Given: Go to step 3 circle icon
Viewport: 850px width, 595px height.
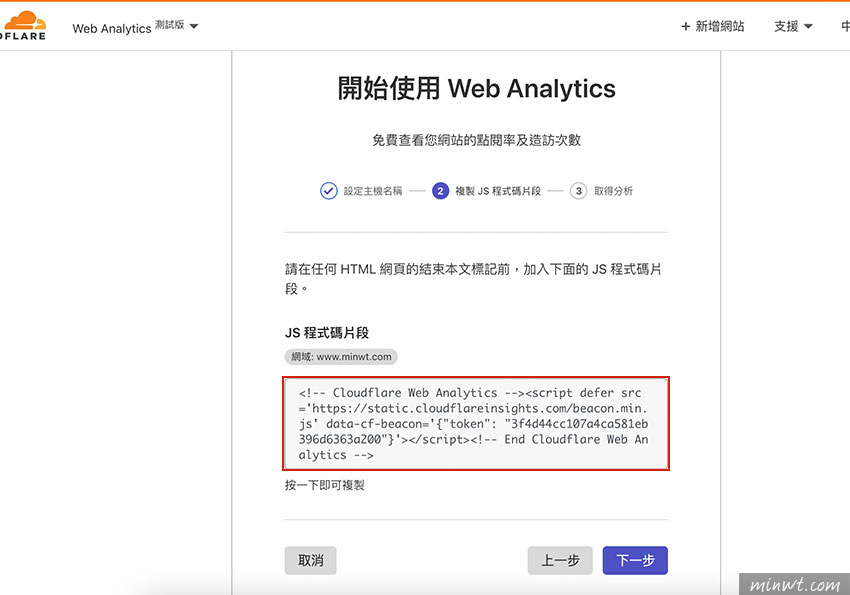Looking at the screenshot, I should (x=578, y=191).
